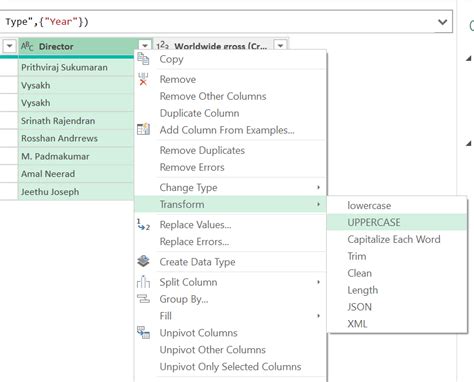The height and width of the screenshot is (382, 474).
Task: Select Unpivot Only Selected Columns
Action: [230, 366]
